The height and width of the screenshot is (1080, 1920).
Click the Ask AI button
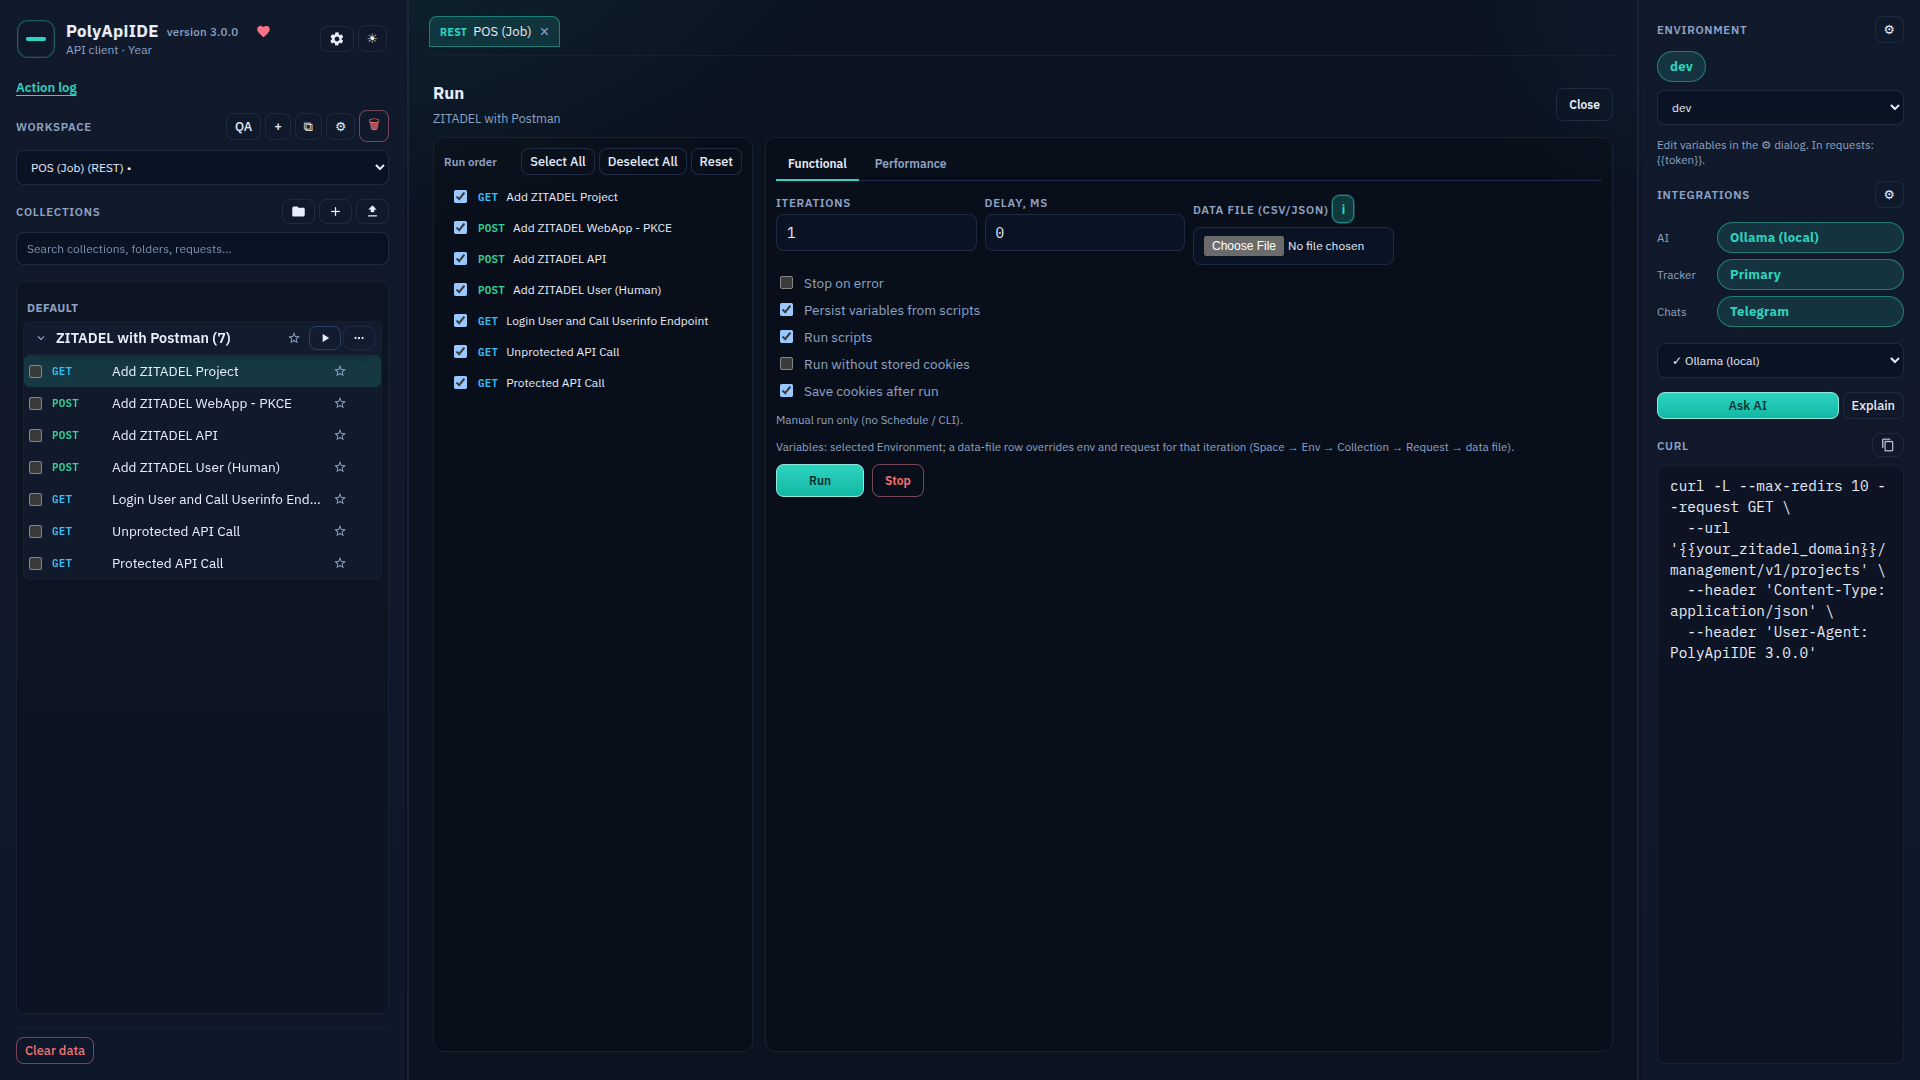(1747, 406)
